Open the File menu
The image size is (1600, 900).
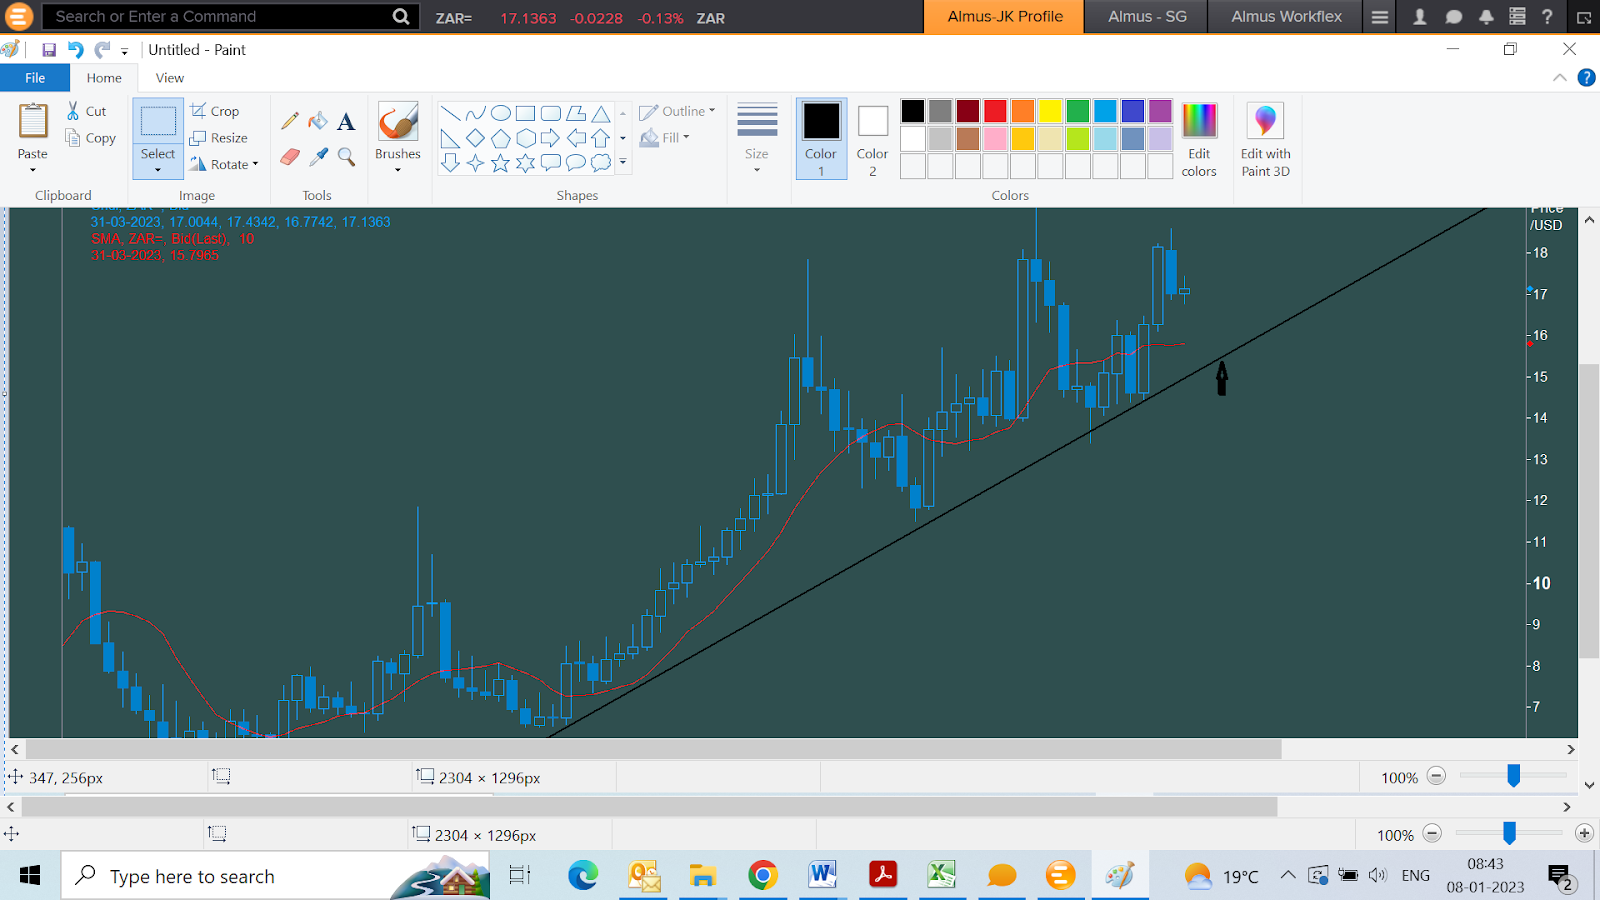point(35,78)
